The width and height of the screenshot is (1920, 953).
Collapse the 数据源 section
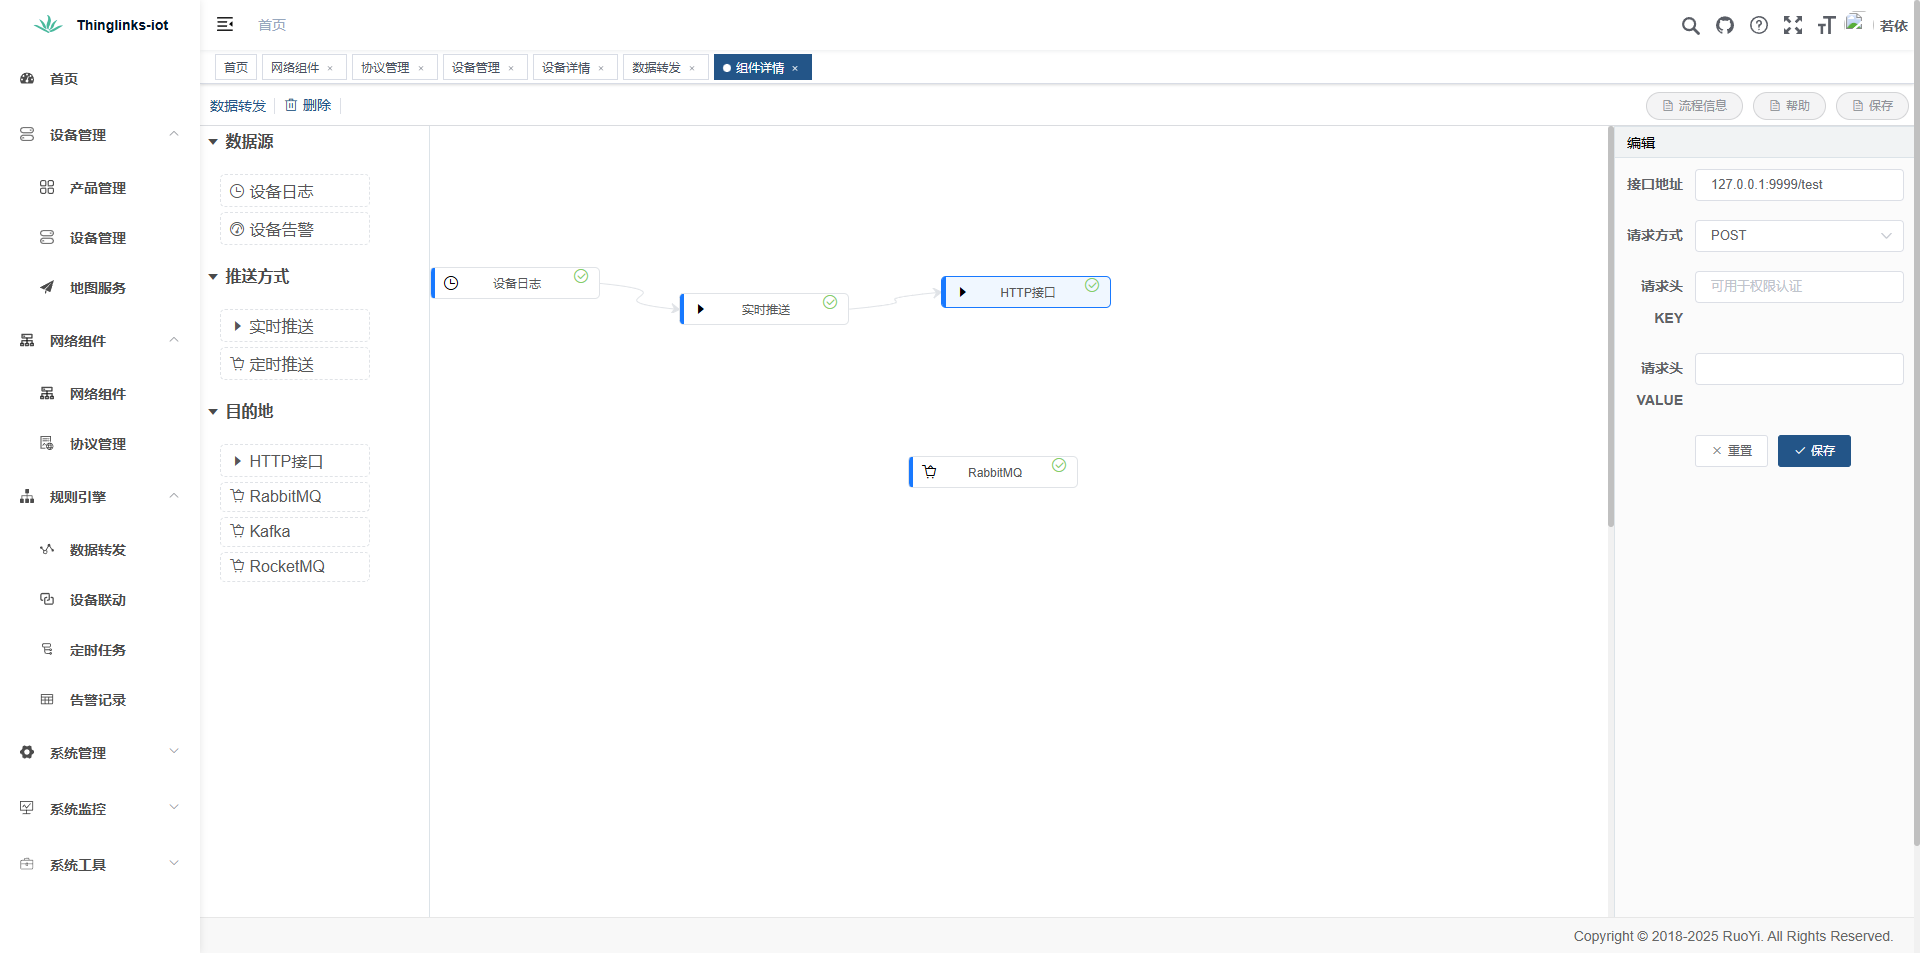213,142
